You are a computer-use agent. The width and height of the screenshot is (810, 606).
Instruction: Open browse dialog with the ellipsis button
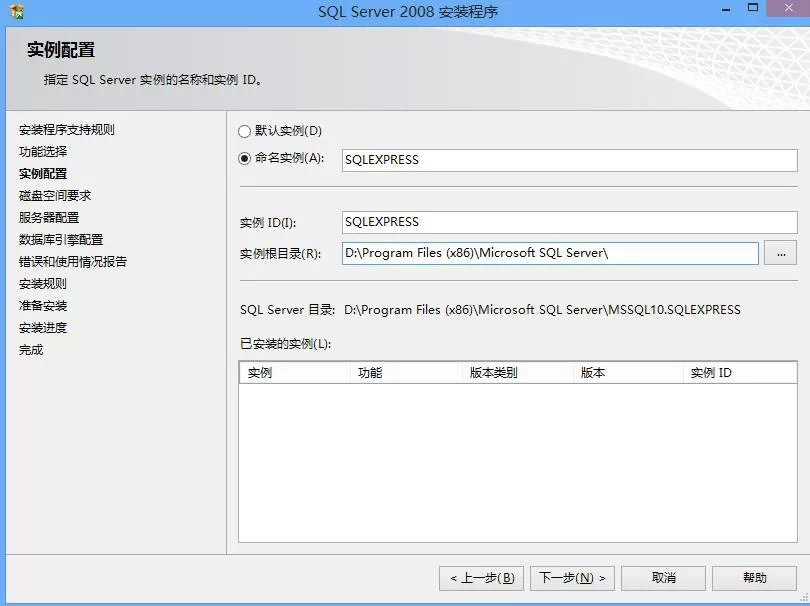(780, 253)
